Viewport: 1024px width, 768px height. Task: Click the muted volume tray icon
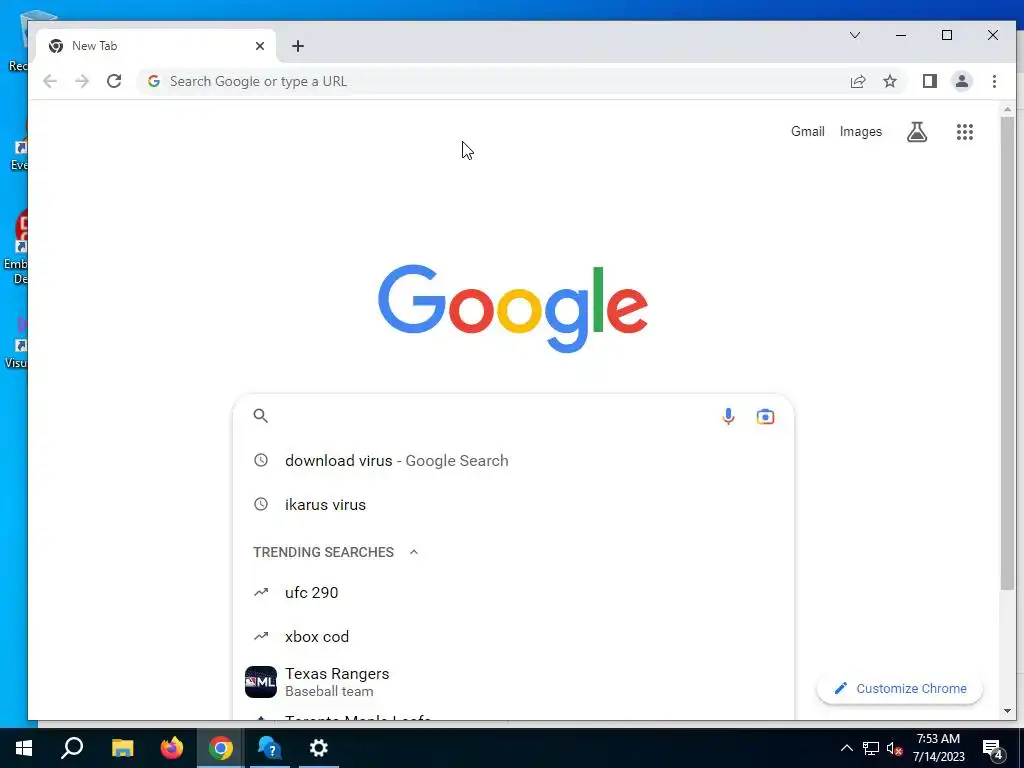895,748
